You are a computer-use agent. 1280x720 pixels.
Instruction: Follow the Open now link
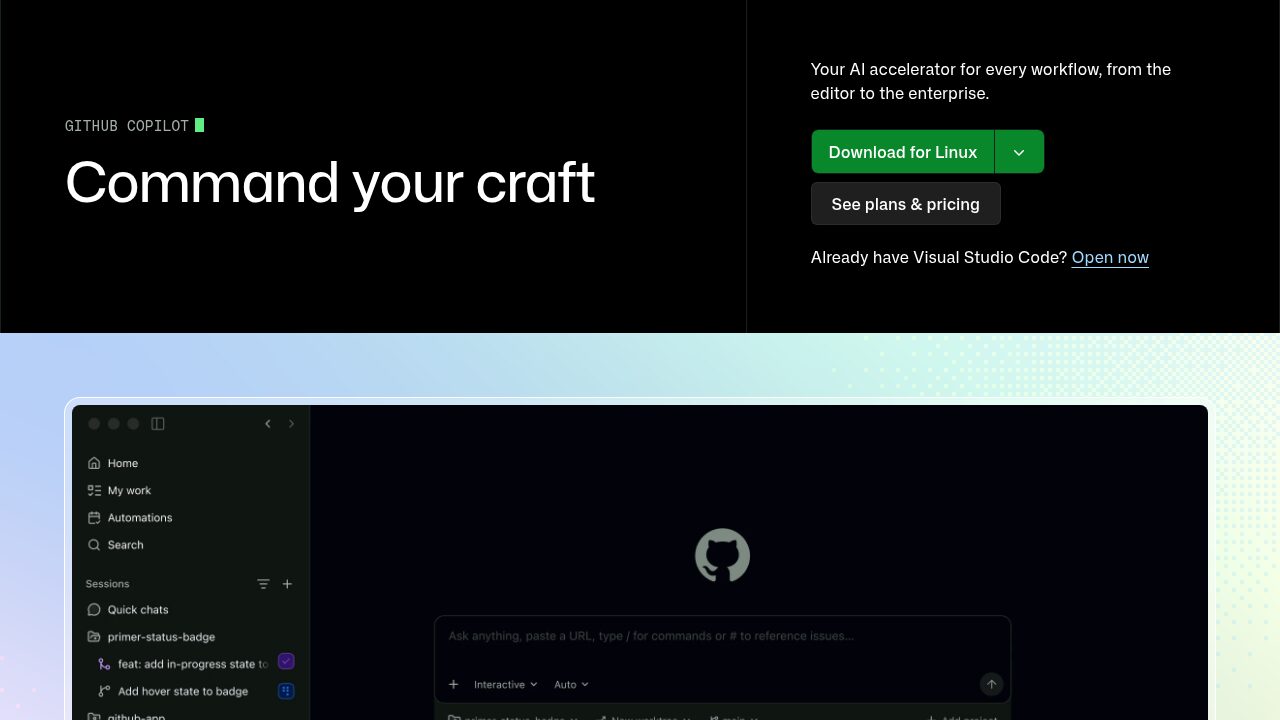pyautogui.click(x=1110, y=257)
